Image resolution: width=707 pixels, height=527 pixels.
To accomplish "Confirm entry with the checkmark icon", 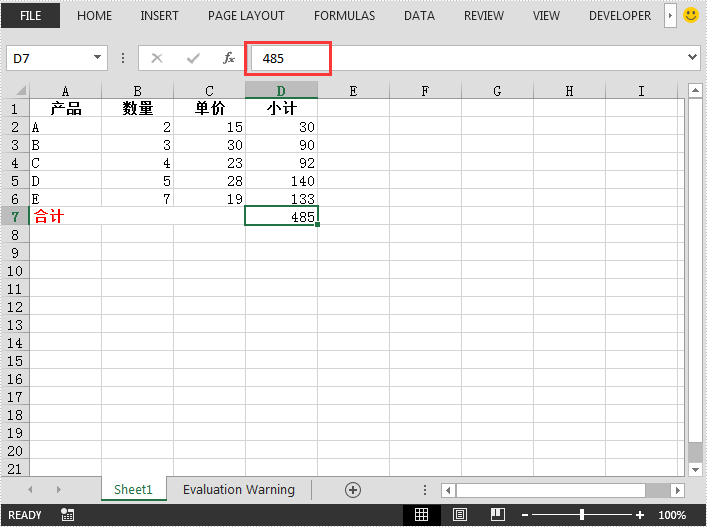I will click(193, 58).
